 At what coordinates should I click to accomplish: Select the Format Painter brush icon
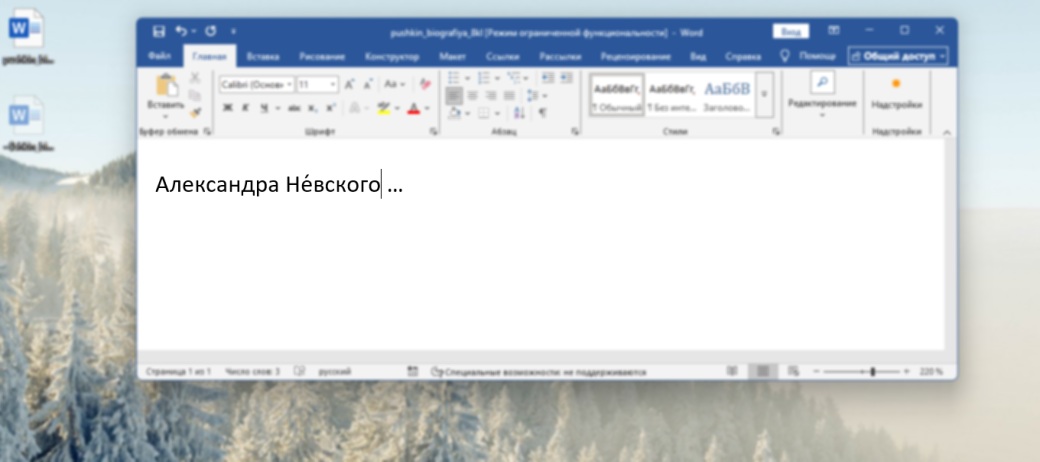pos(195,112)
